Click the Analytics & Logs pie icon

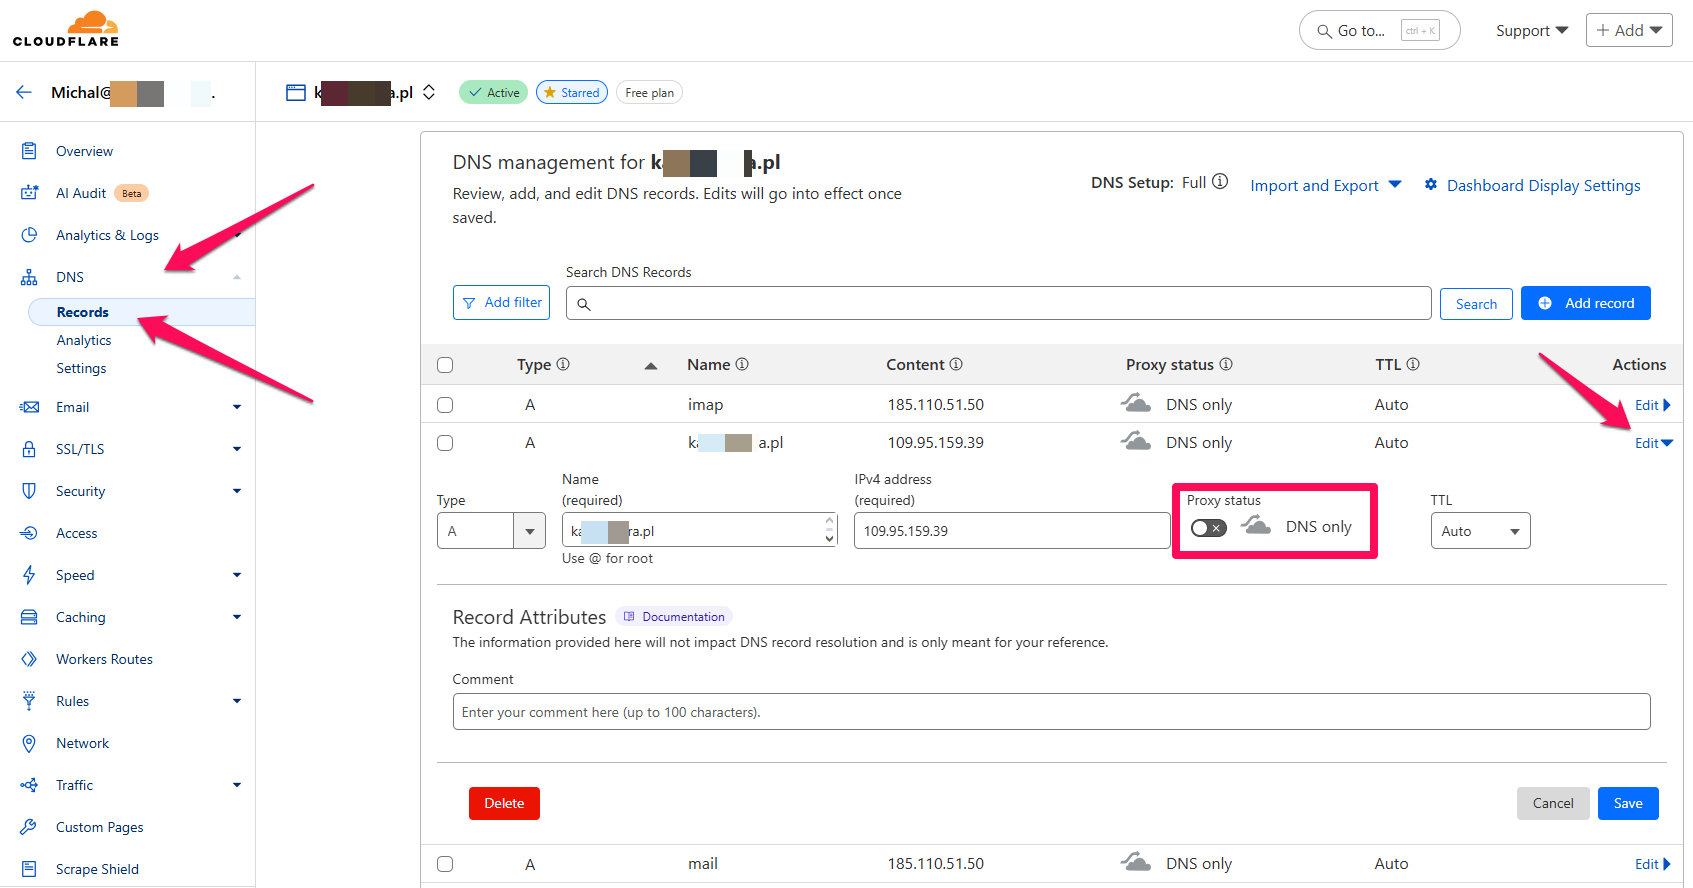pos(29,235)
